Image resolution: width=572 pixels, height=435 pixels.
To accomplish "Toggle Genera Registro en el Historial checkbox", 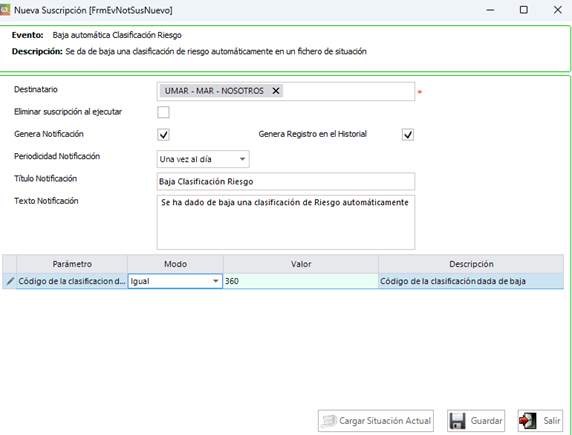I will (x=407, y=135).
